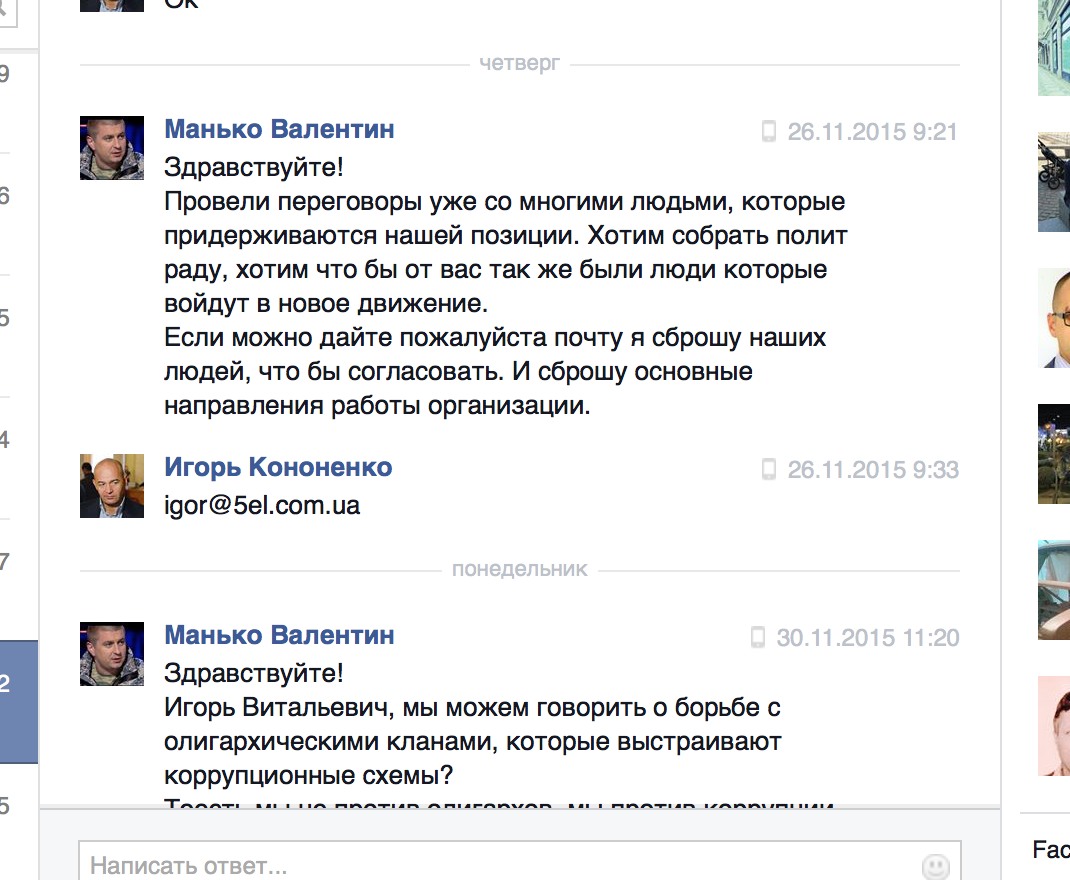Open the right sidebar photo of man with glasses

(1054, 318)
